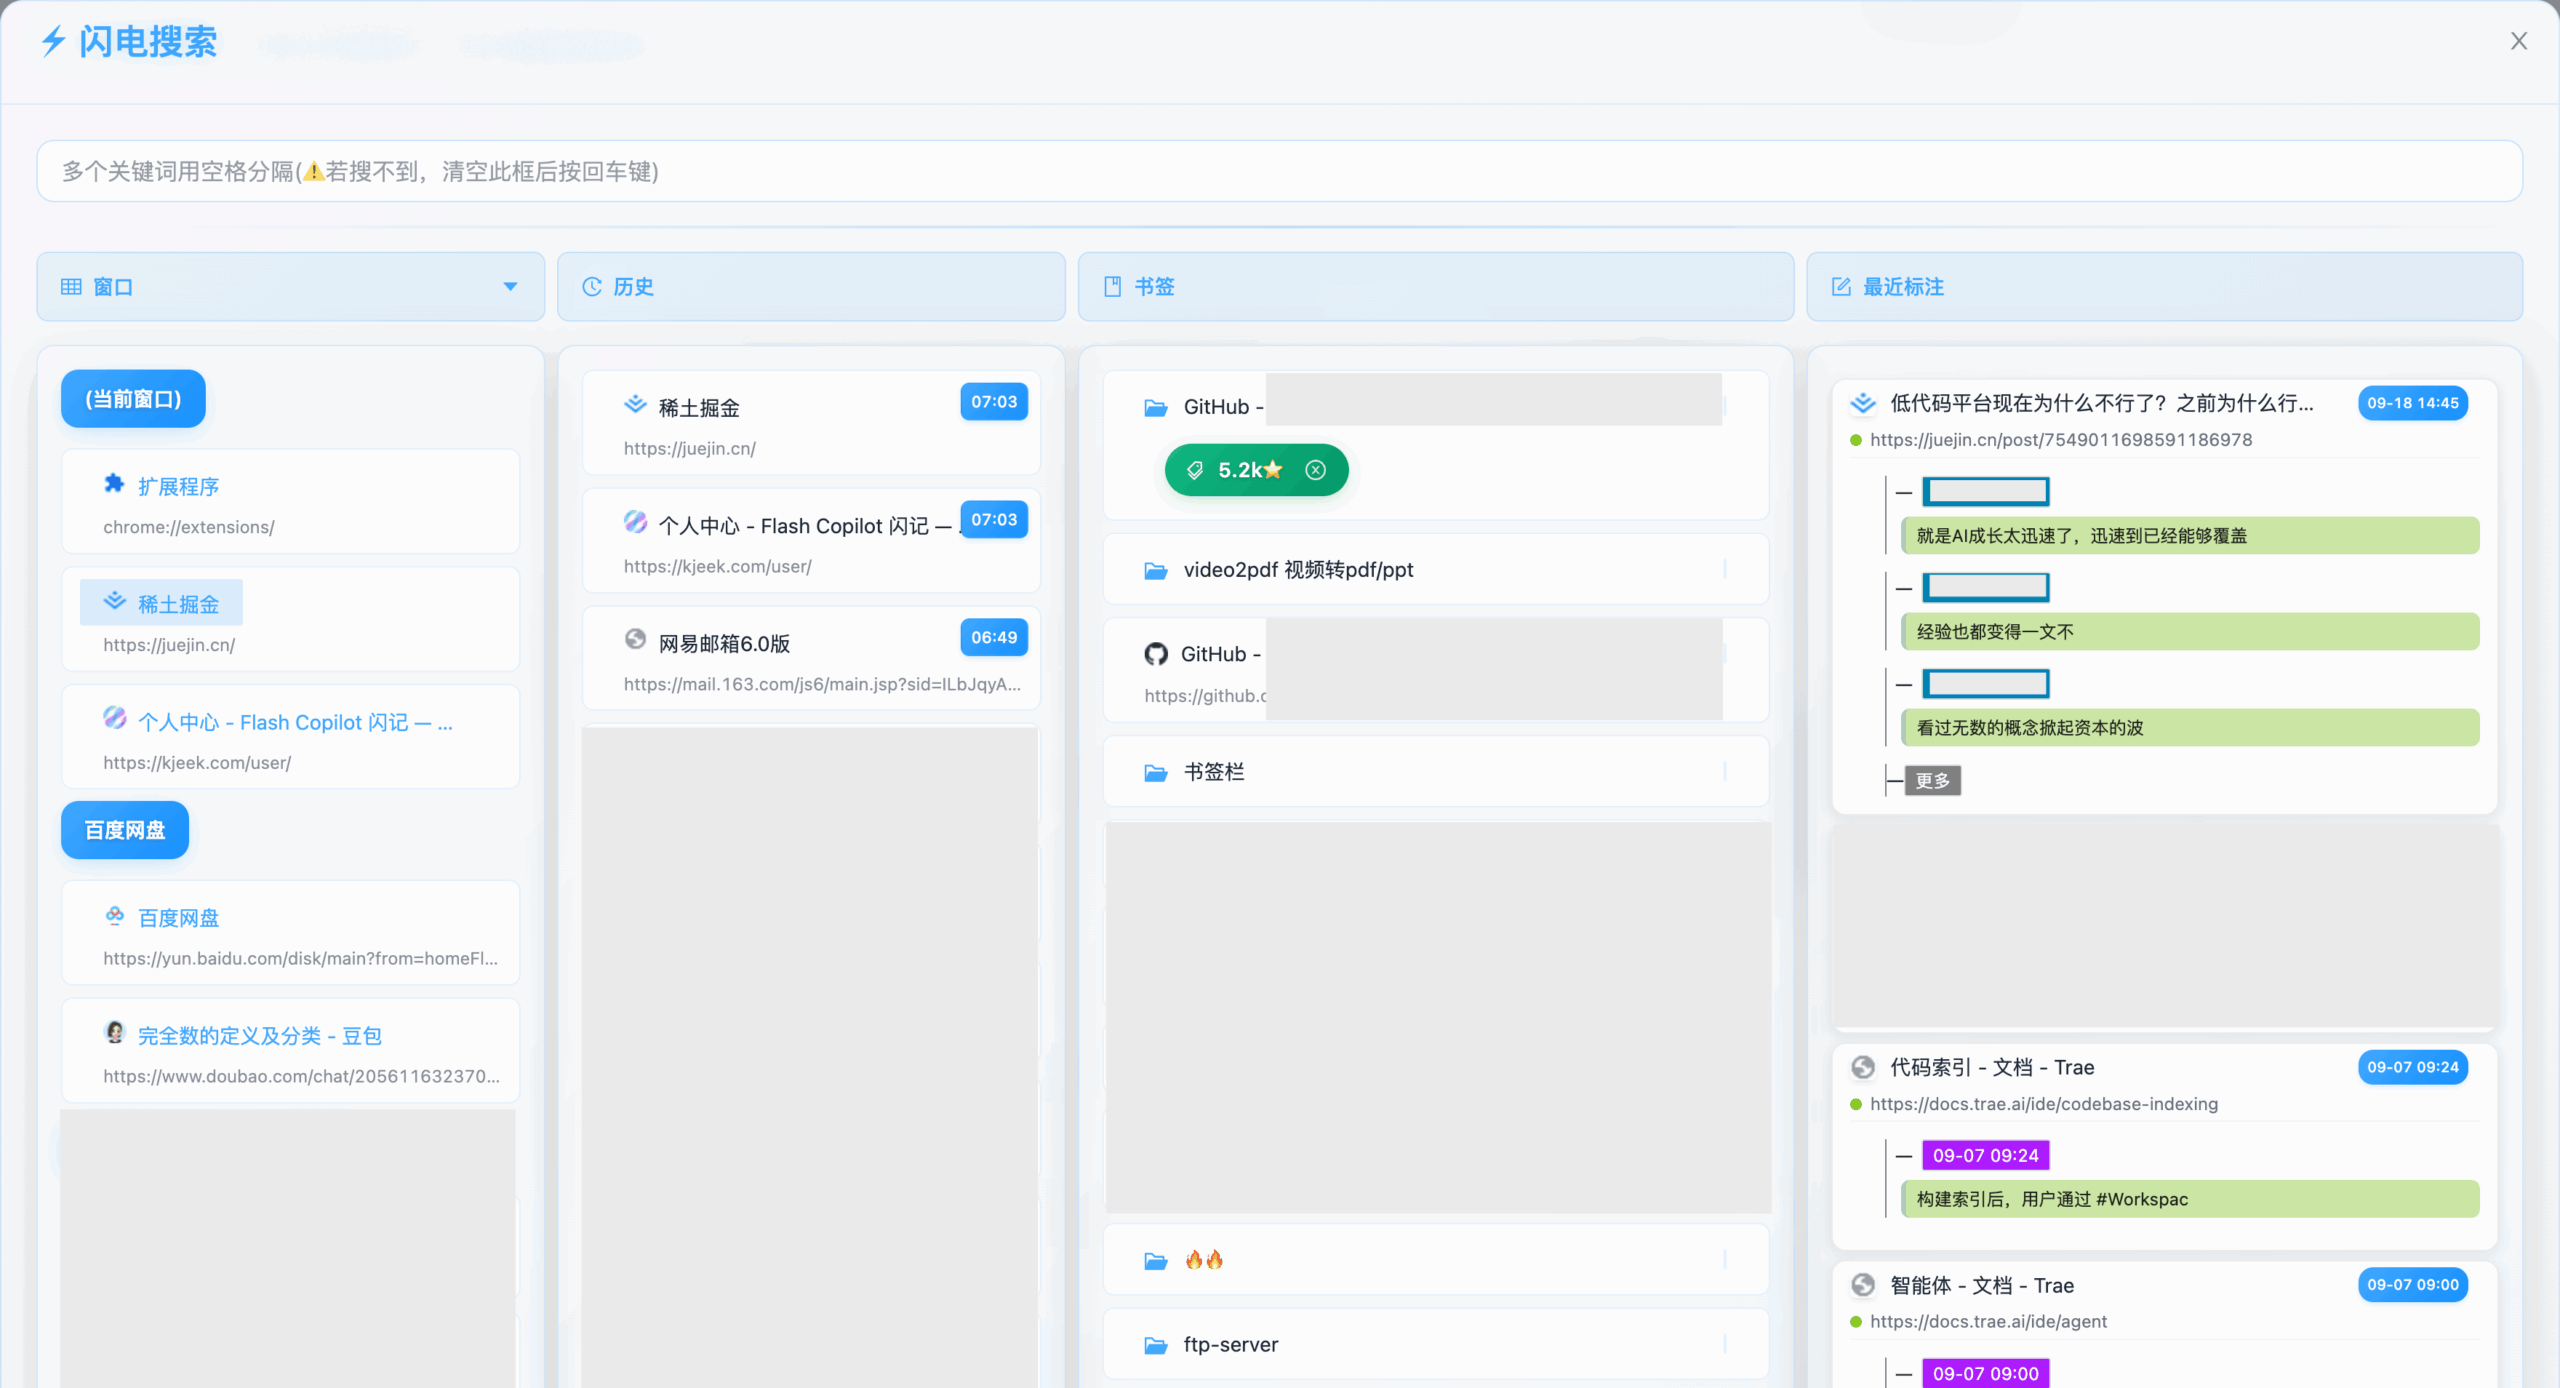Image resolution: width=2560 pixels, height=1388 pixels.
Task: Click the (当前窗口) group button
Action: click(133, 399)
